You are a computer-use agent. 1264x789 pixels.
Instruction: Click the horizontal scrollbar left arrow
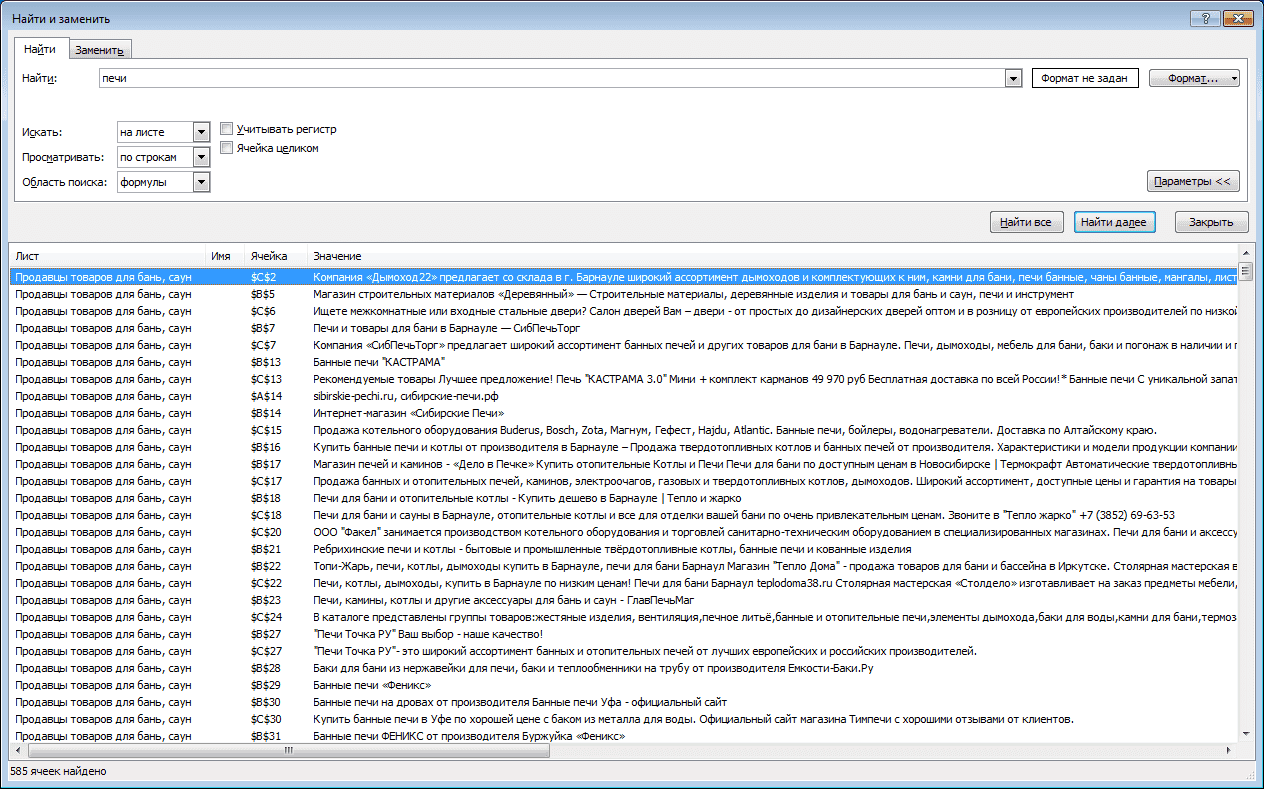click(x=17, y=751)
